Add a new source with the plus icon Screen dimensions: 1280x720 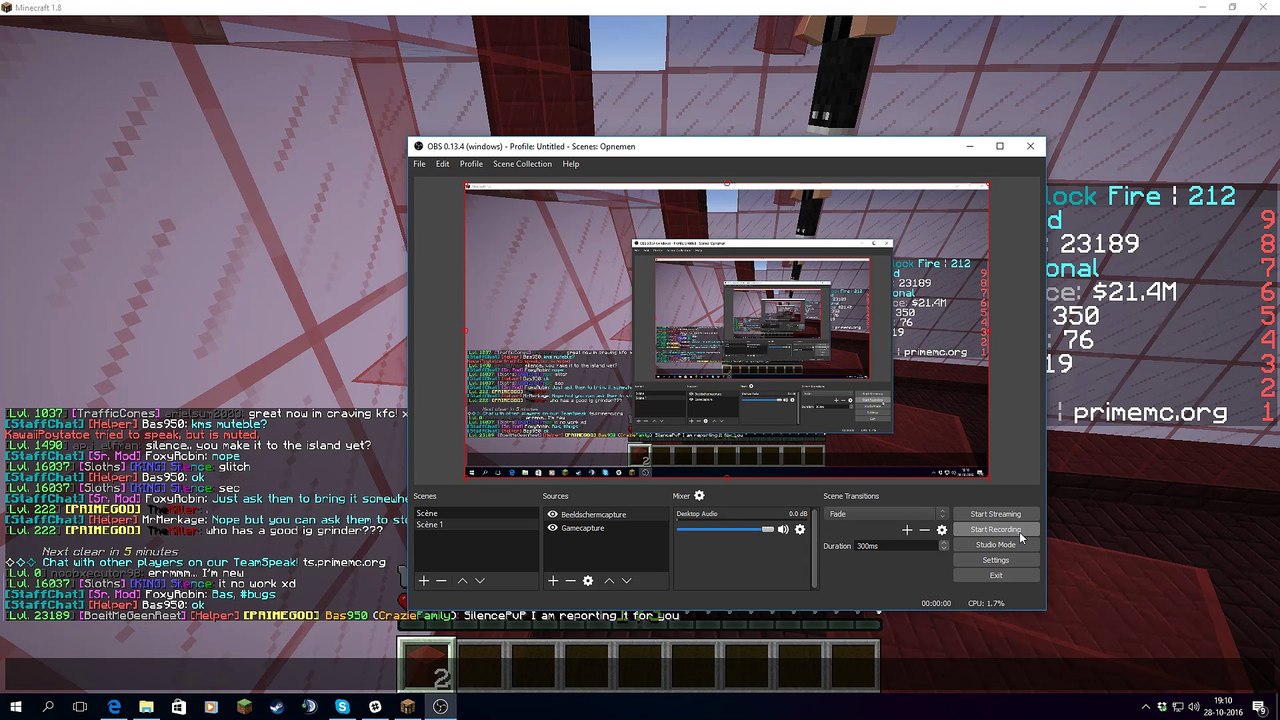pos(552,581)
